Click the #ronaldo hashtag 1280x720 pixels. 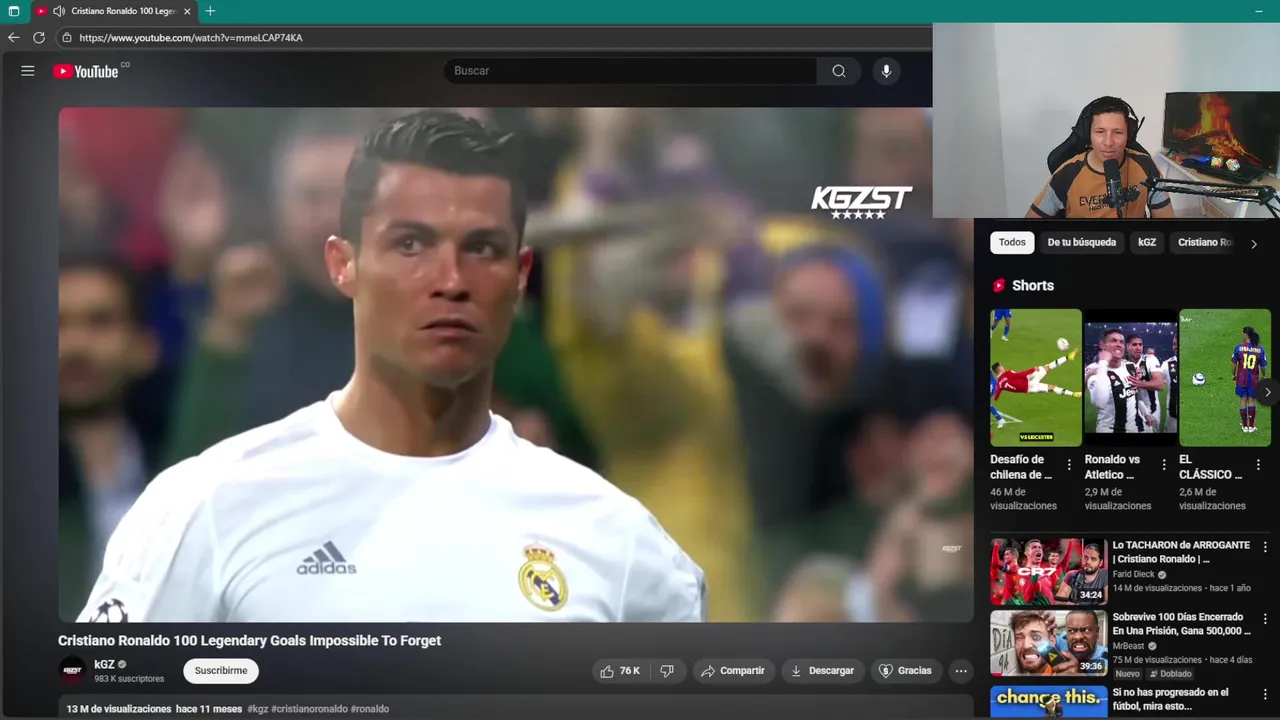click(370, 709)
